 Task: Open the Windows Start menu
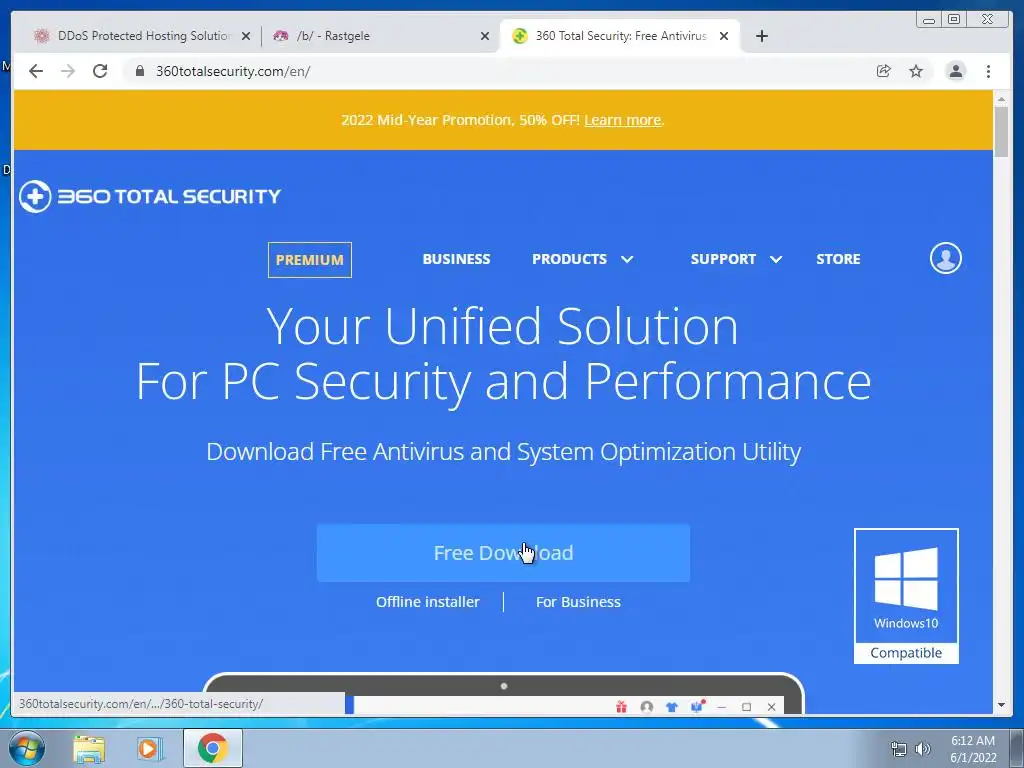(26, 748)
